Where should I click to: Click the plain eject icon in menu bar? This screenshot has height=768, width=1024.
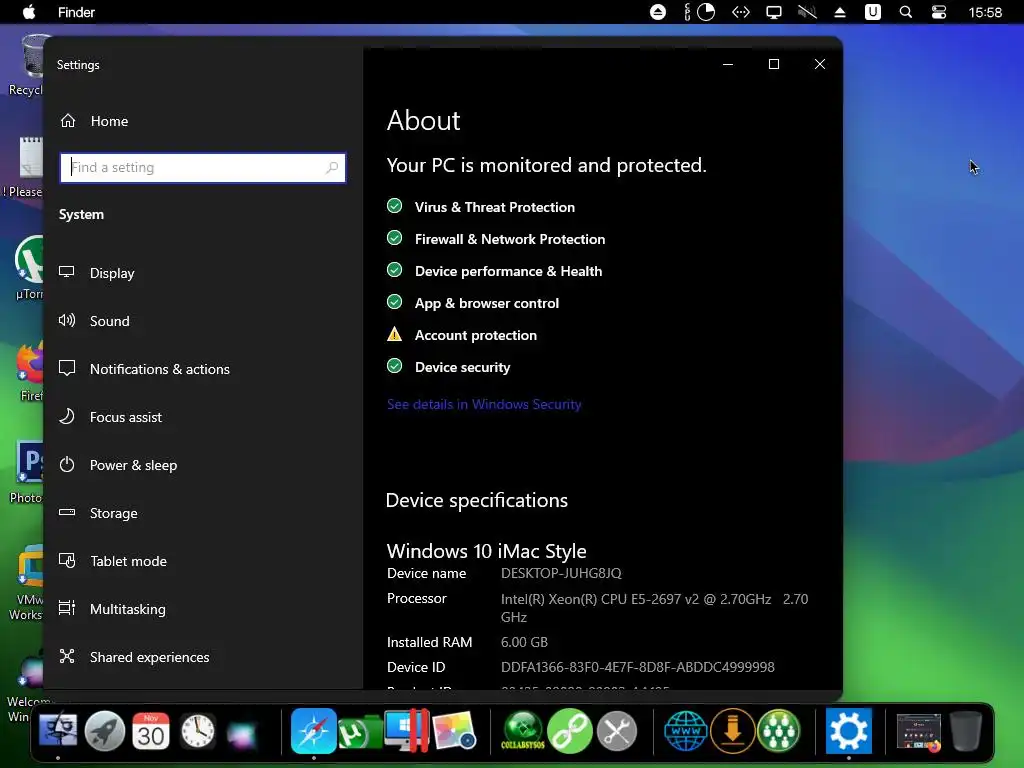840,12
